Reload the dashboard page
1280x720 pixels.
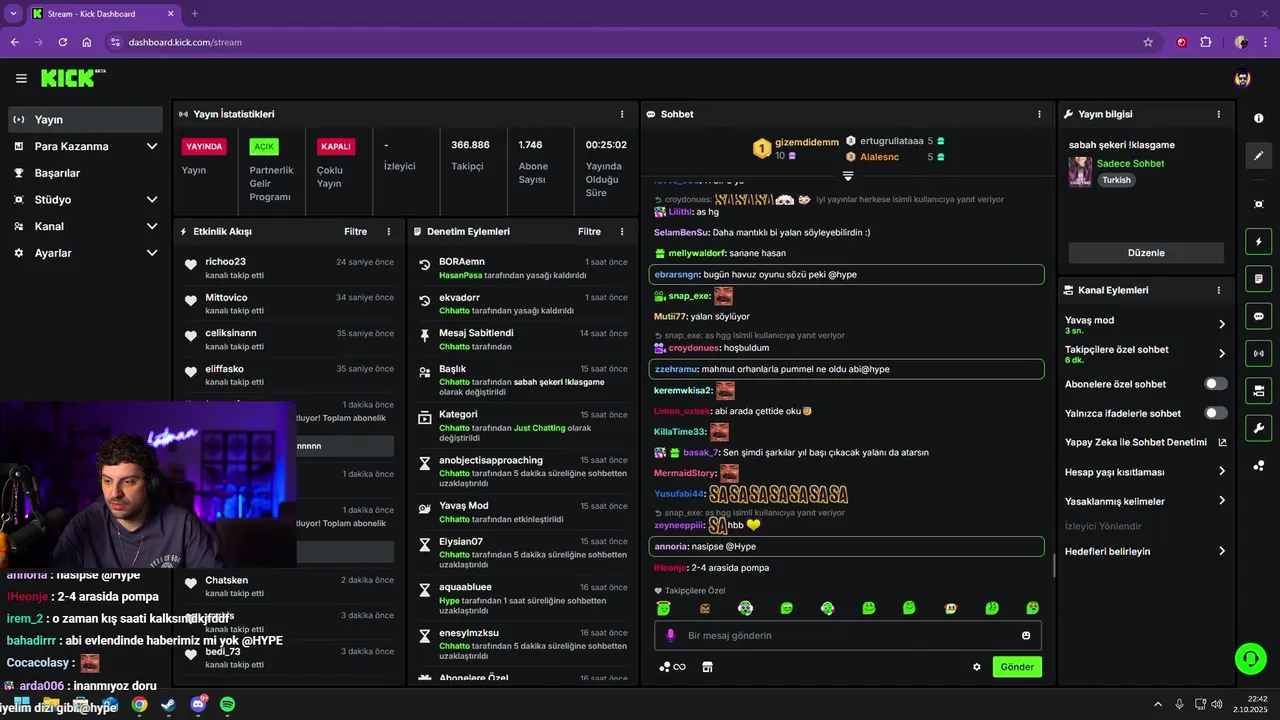click(63, 42)
